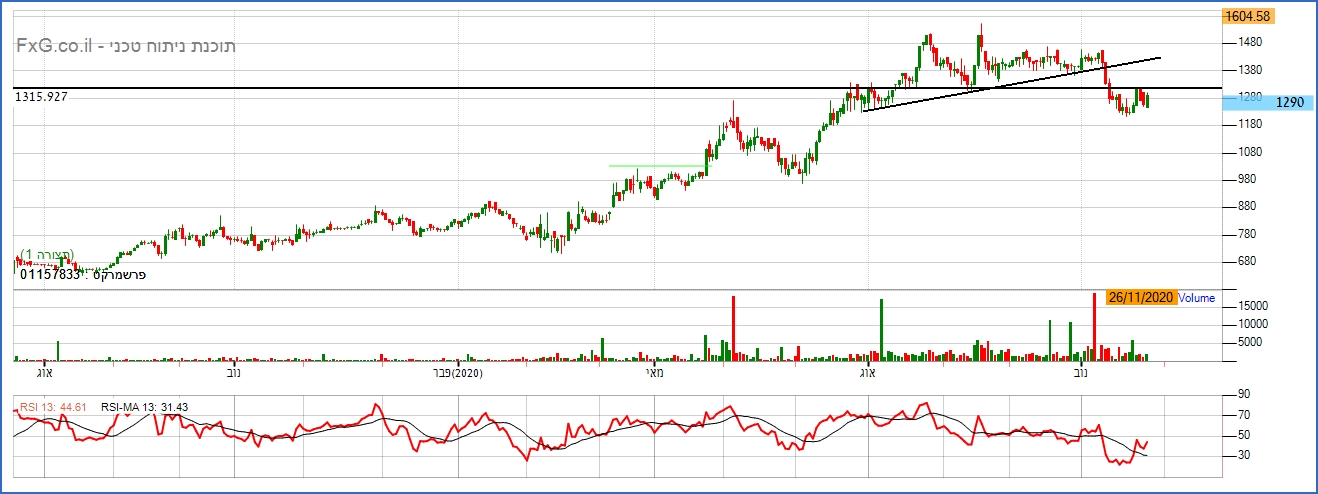Screen dimensions: 1318x494
Task: Select the short light green horizontal line
Action: (x=655, y=165)
